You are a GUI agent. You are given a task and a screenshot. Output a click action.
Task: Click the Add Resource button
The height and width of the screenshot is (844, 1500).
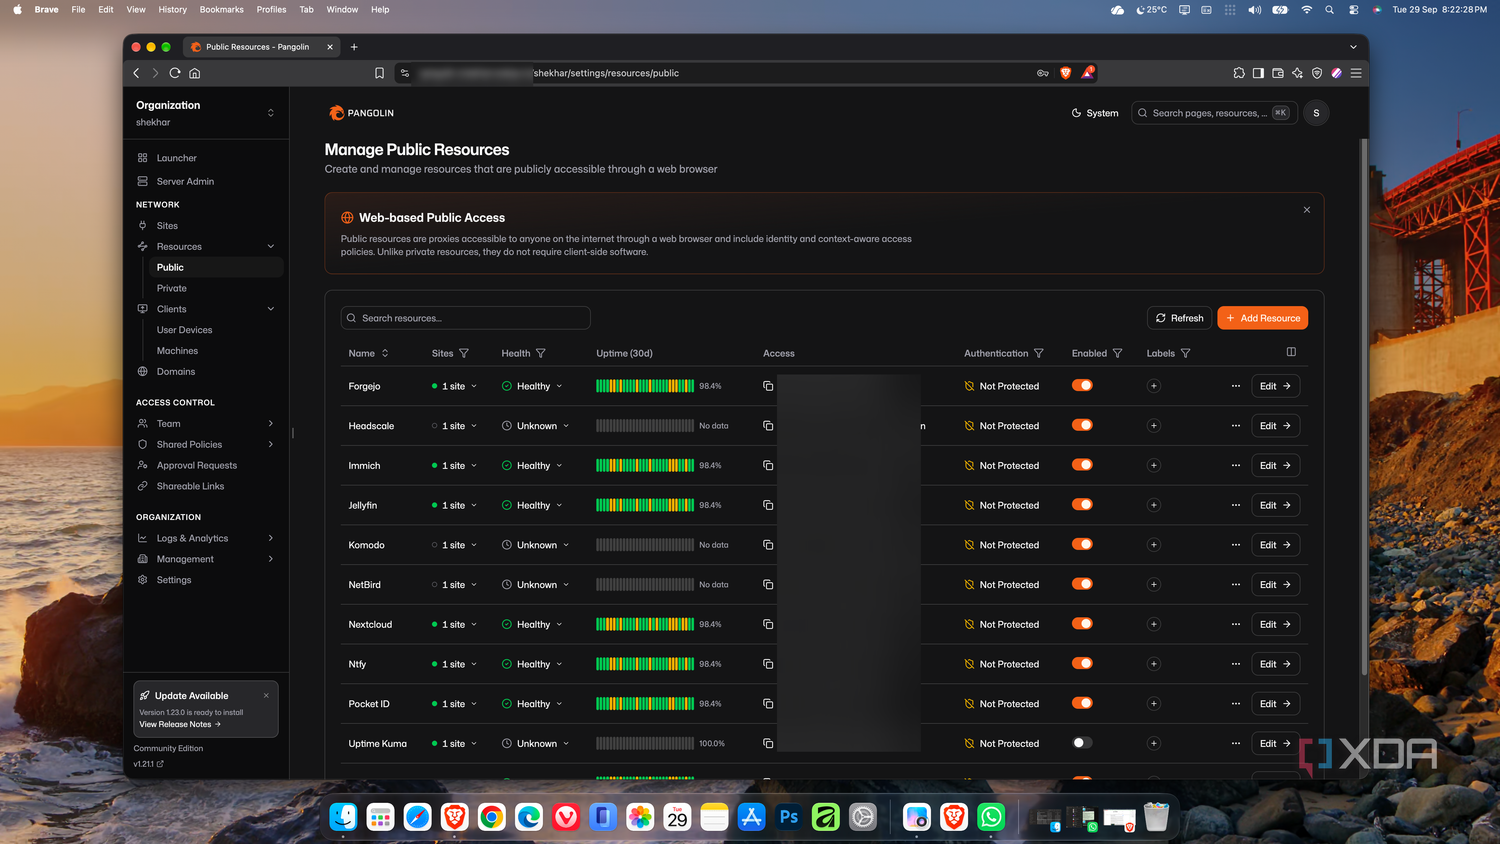[x=1262, y=318]
